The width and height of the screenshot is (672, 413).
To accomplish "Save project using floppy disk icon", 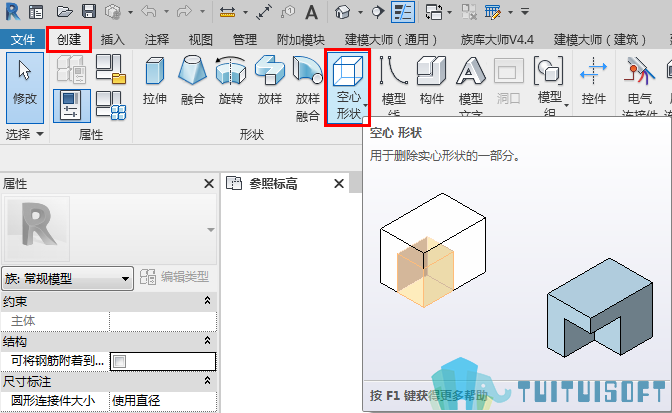I will click(89, 12).
